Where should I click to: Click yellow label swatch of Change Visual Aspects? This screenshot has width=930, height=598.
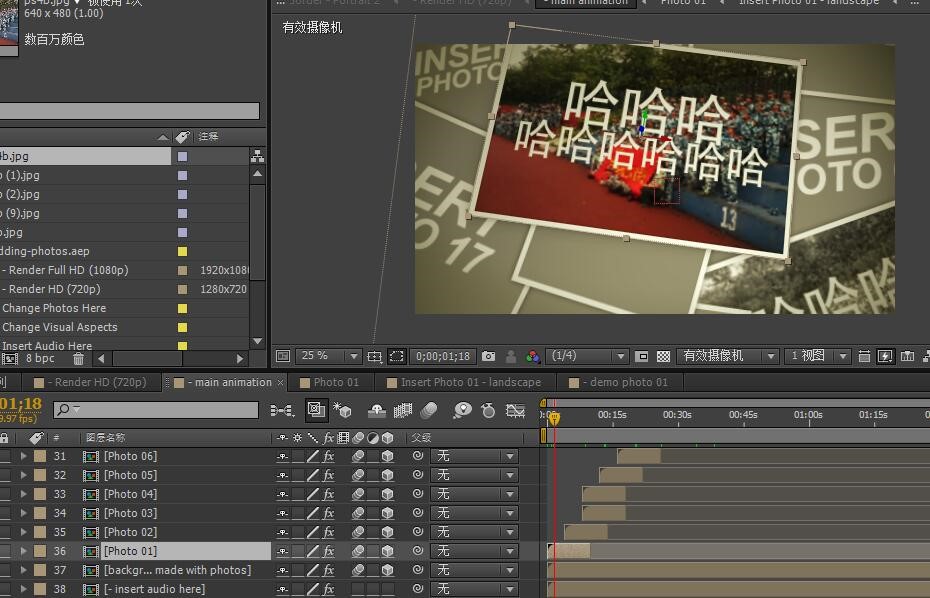pyautogui.click(x=183, y=327)
